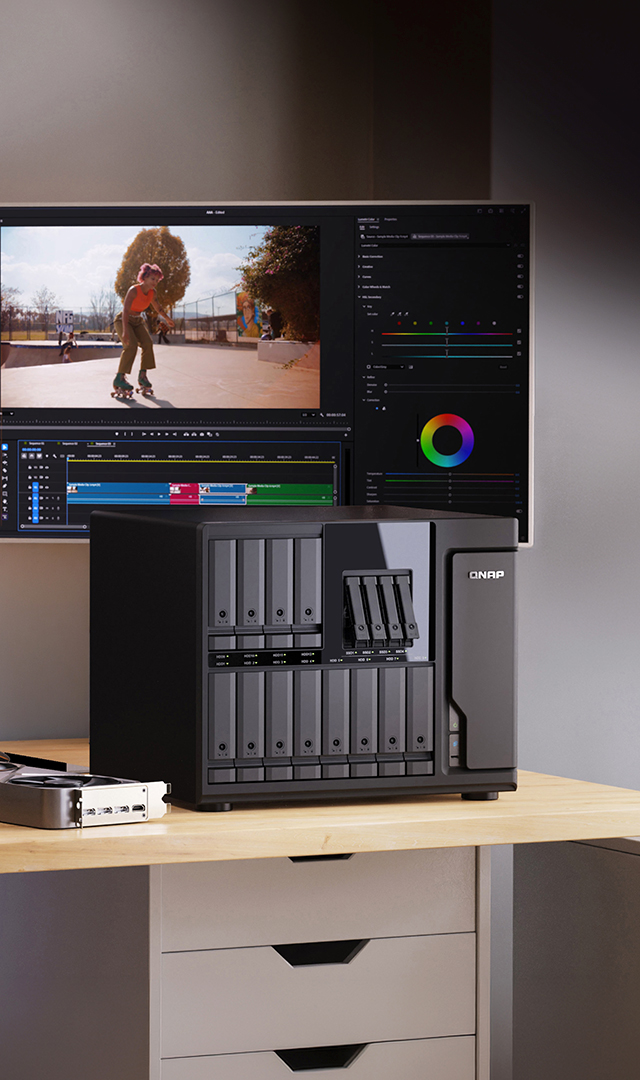Select the Track Select Forward tool
The width and height of the screenshot is (640, 1080).
tap(5, 455)
